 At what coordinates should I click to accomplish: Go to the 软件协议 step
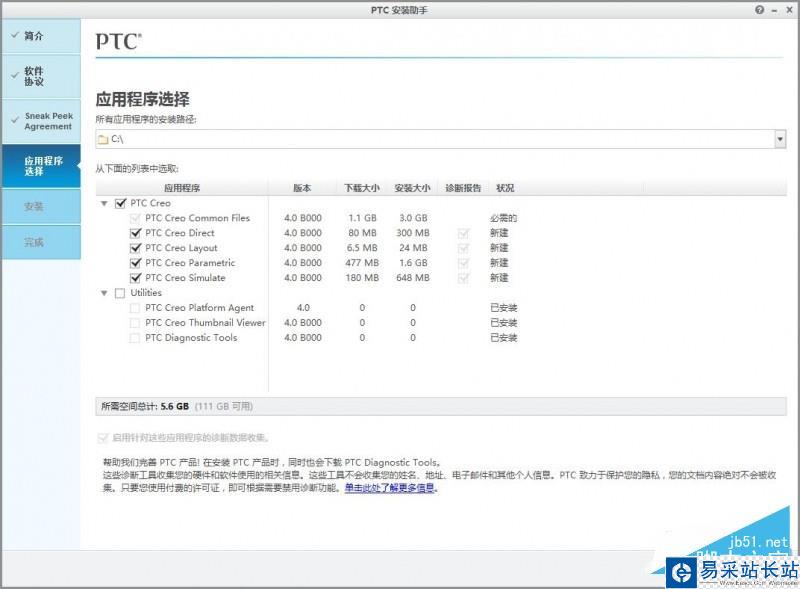41,77
